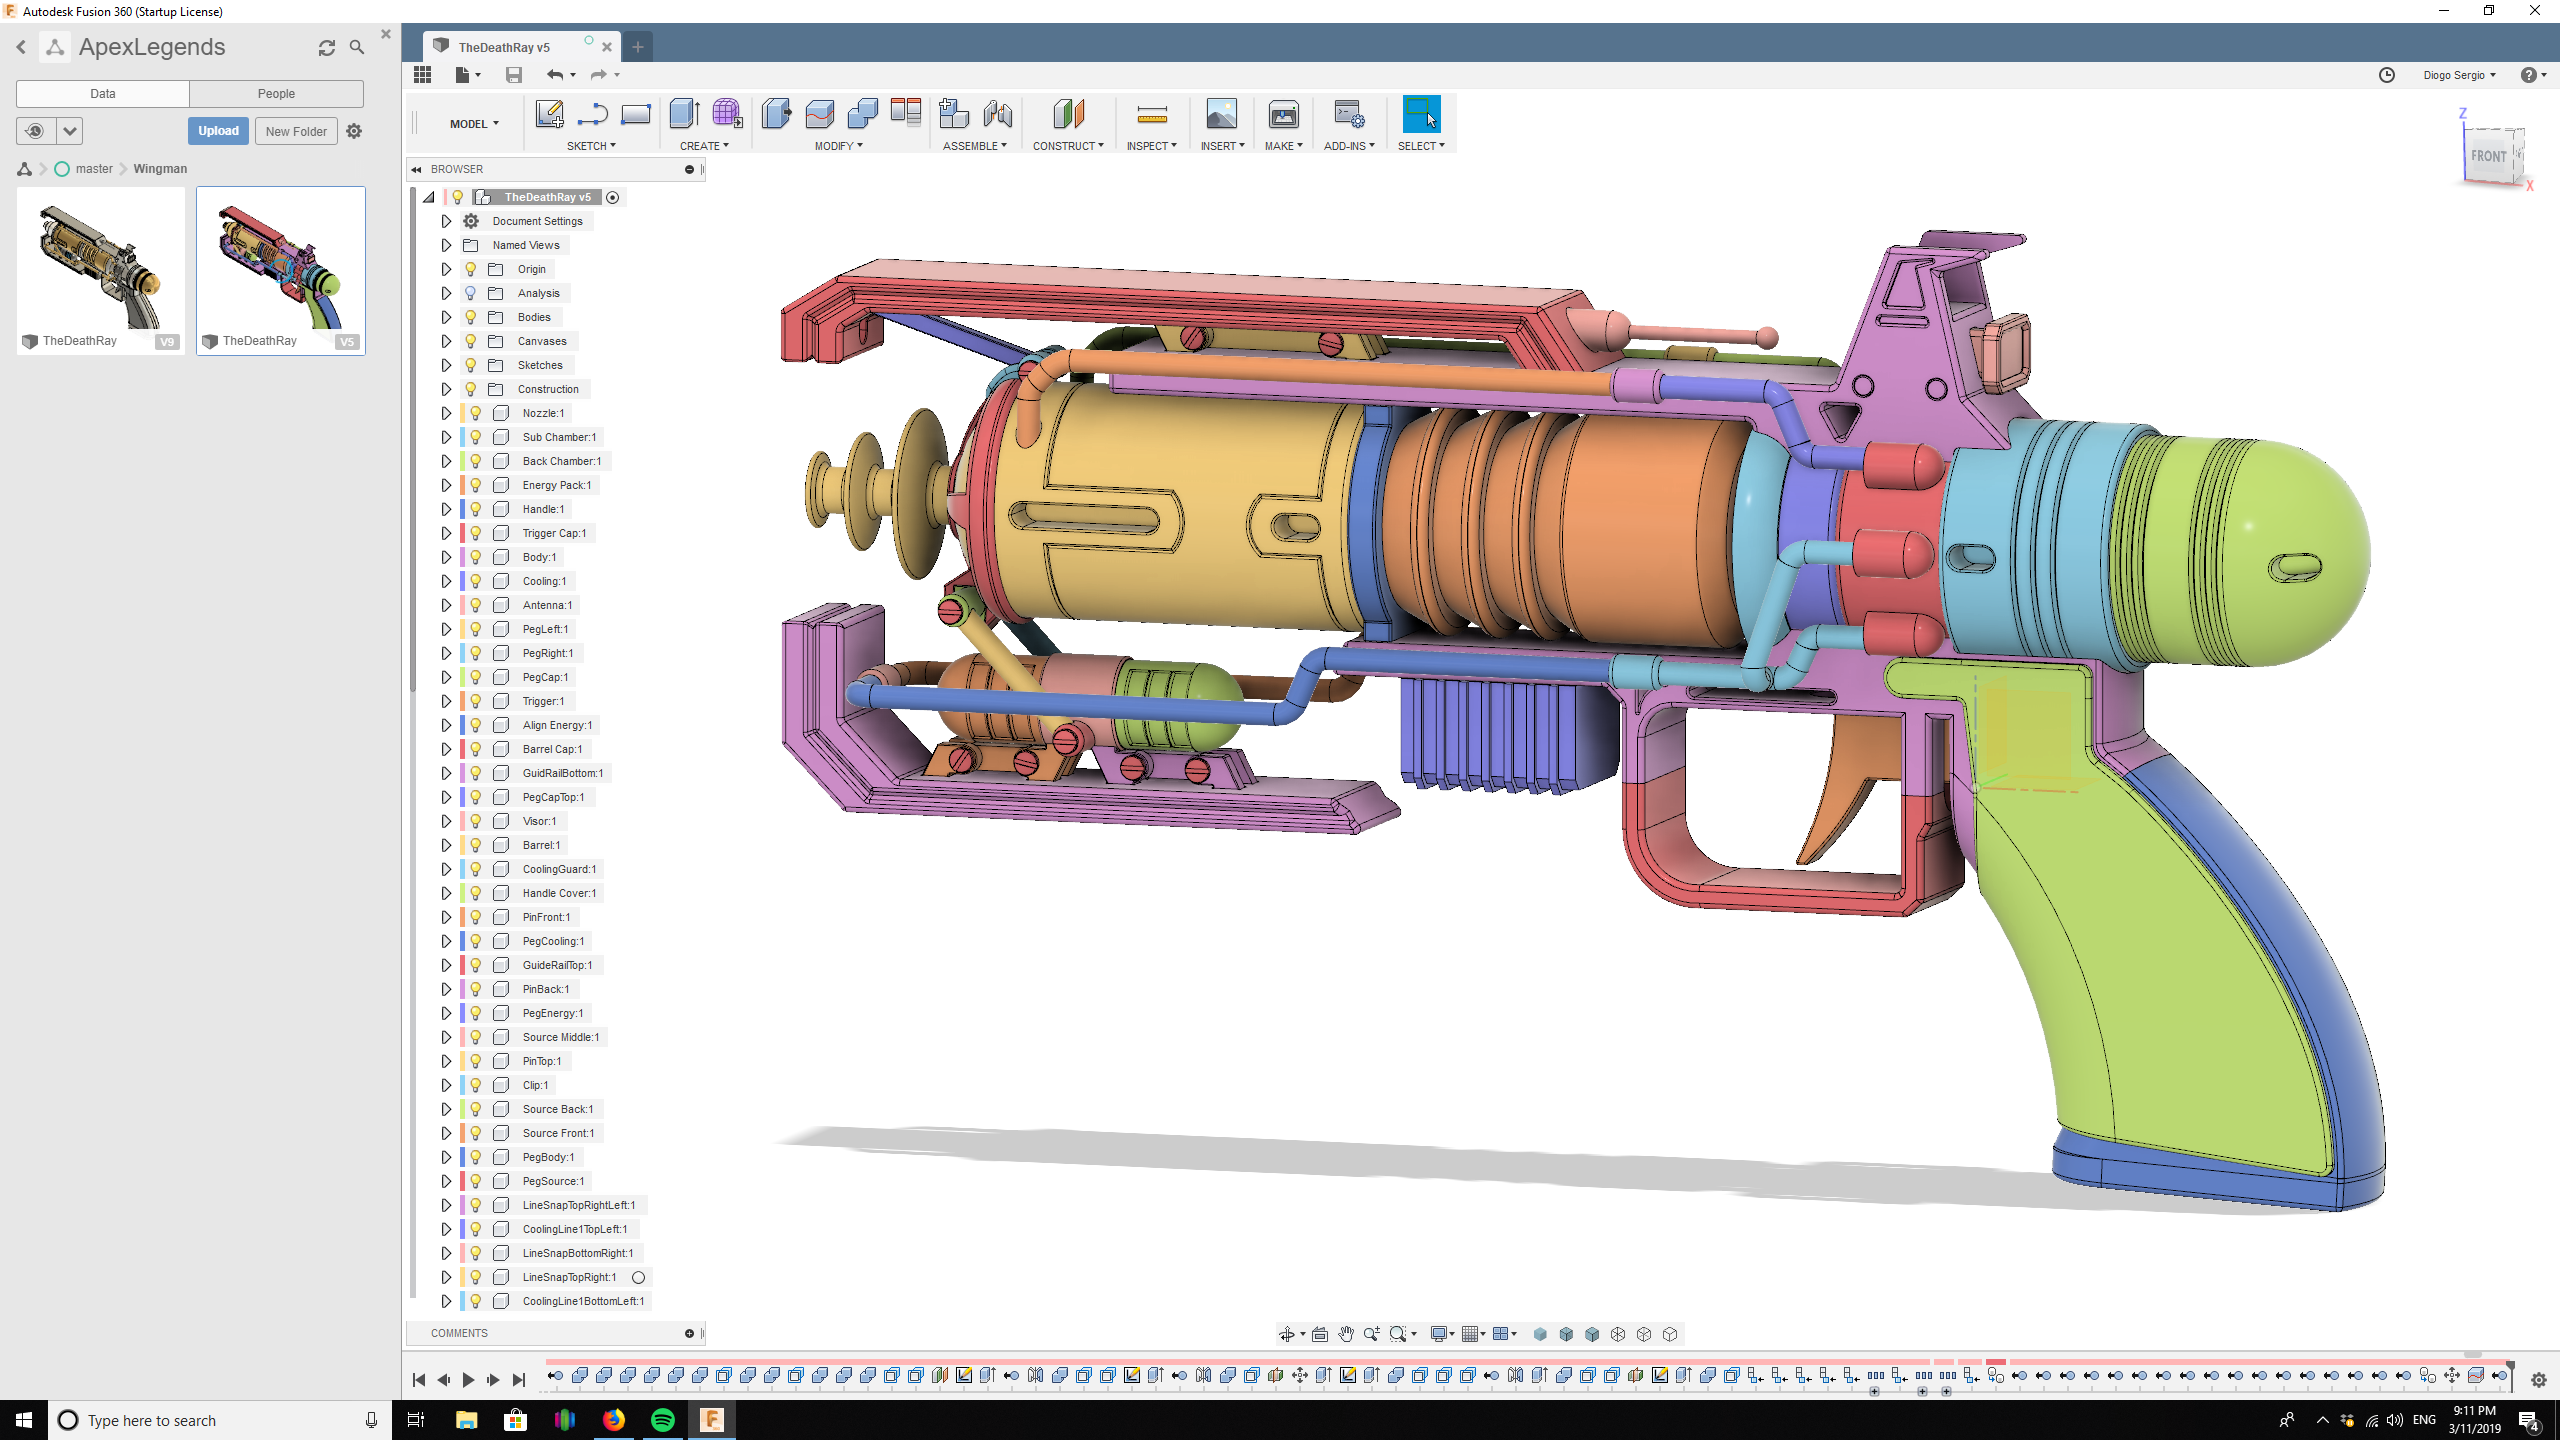Open the 3D Print make tool
The width and height of the screenshot is (2560, 1440).
point(1284,114)
